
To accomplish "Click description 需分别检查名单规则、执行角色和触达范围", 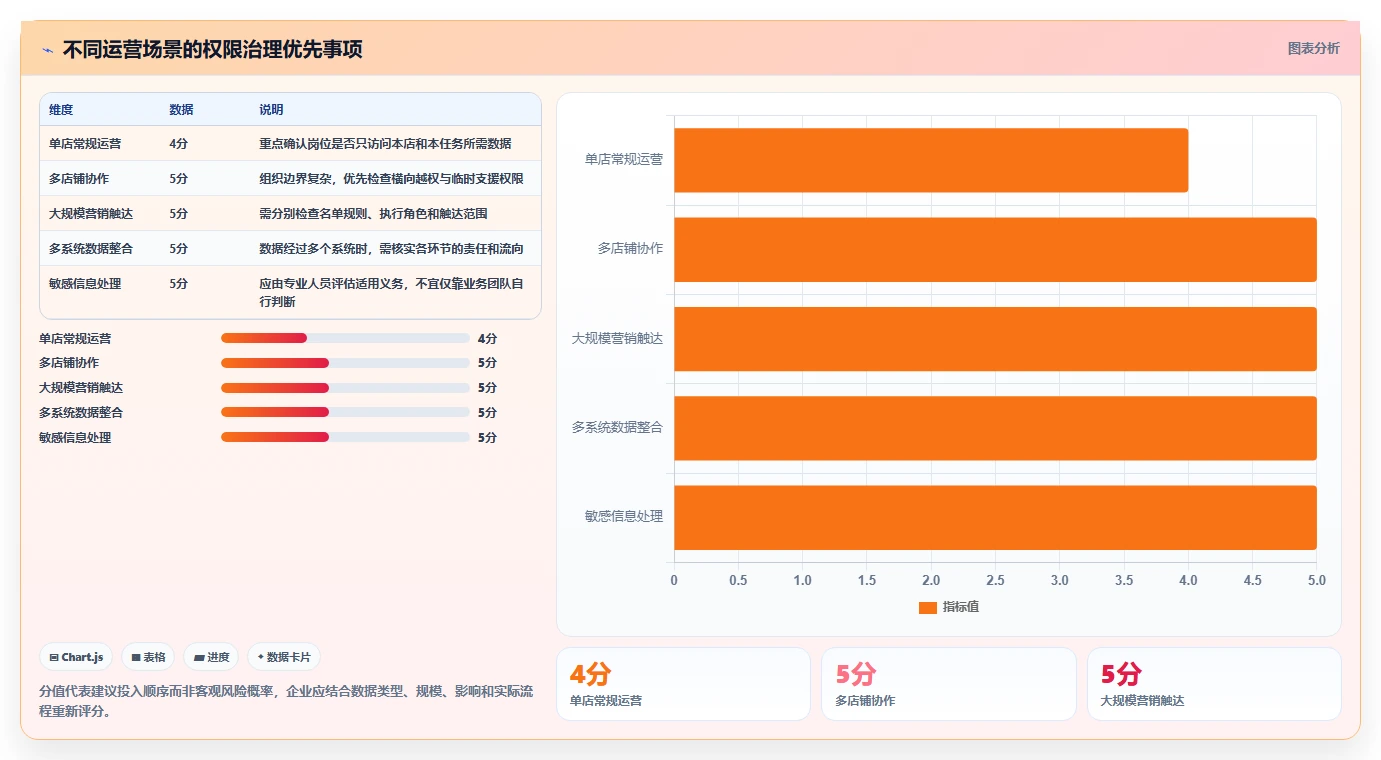I will 373,214.
